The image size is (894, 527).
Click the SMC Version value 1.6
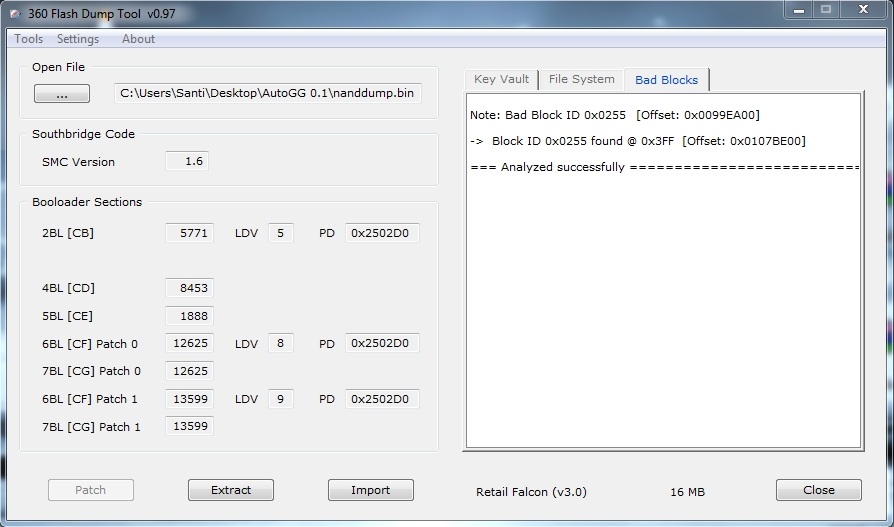[187, 161]
